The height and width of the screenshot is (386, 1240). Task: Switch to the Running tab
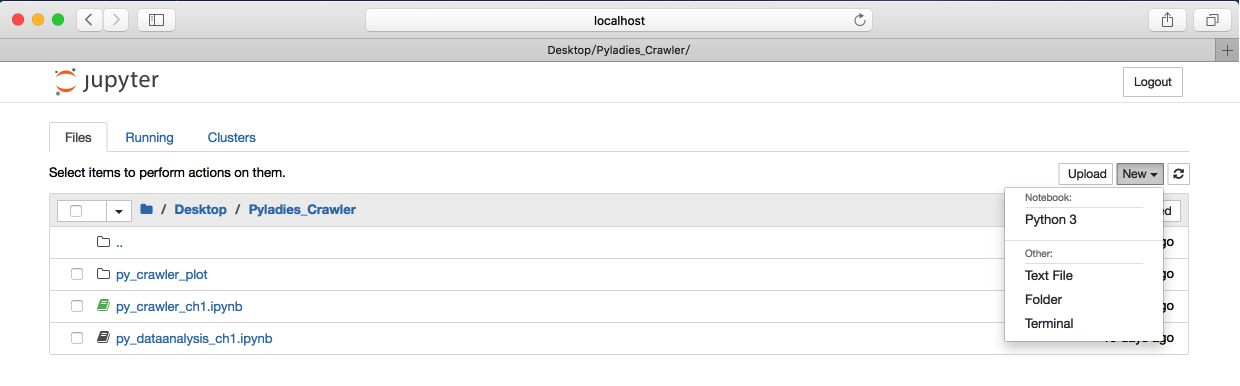coord(149,137)
